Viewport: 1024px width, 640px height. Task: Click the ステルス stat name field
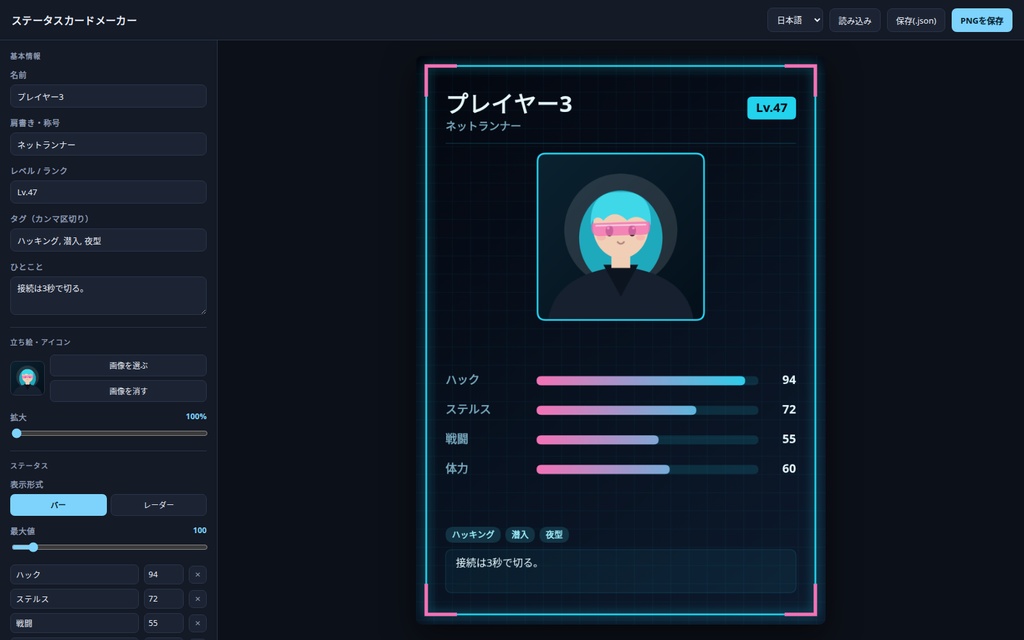[x=74, y=599]
